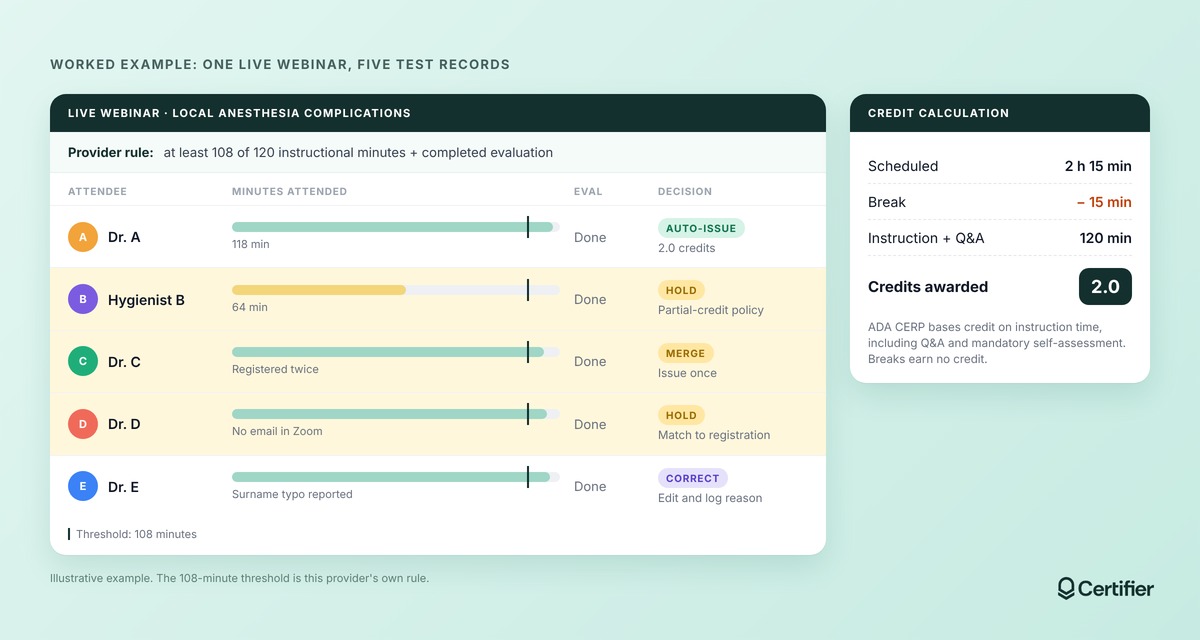Click the DECISION column header

[x=685, y=191]
